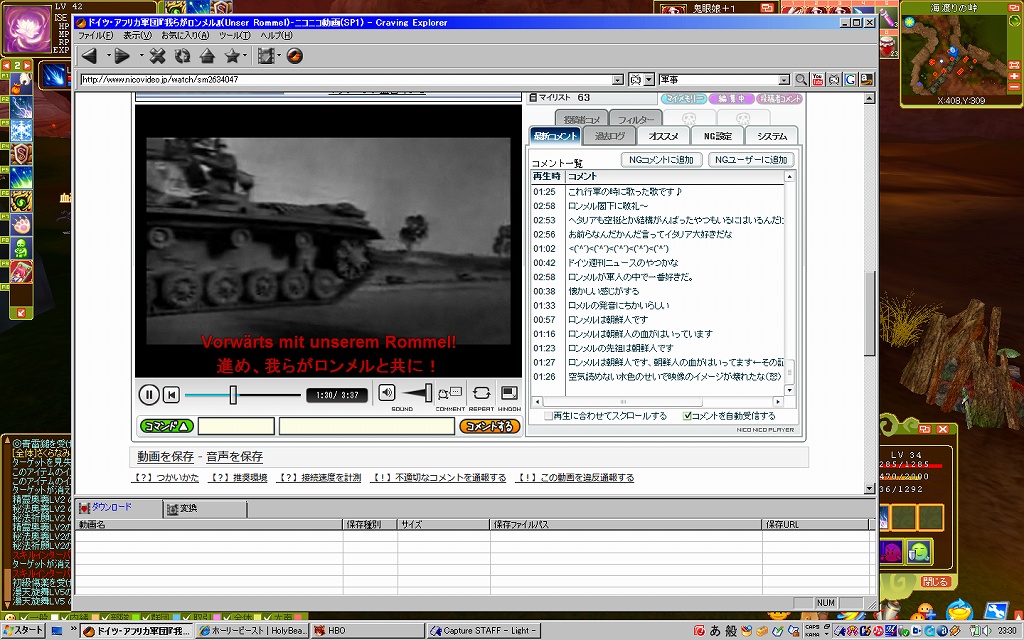The width and height of the screenshot is (1024, 640).
Task: Focus the command input field
Action: [x=236, y=426]
